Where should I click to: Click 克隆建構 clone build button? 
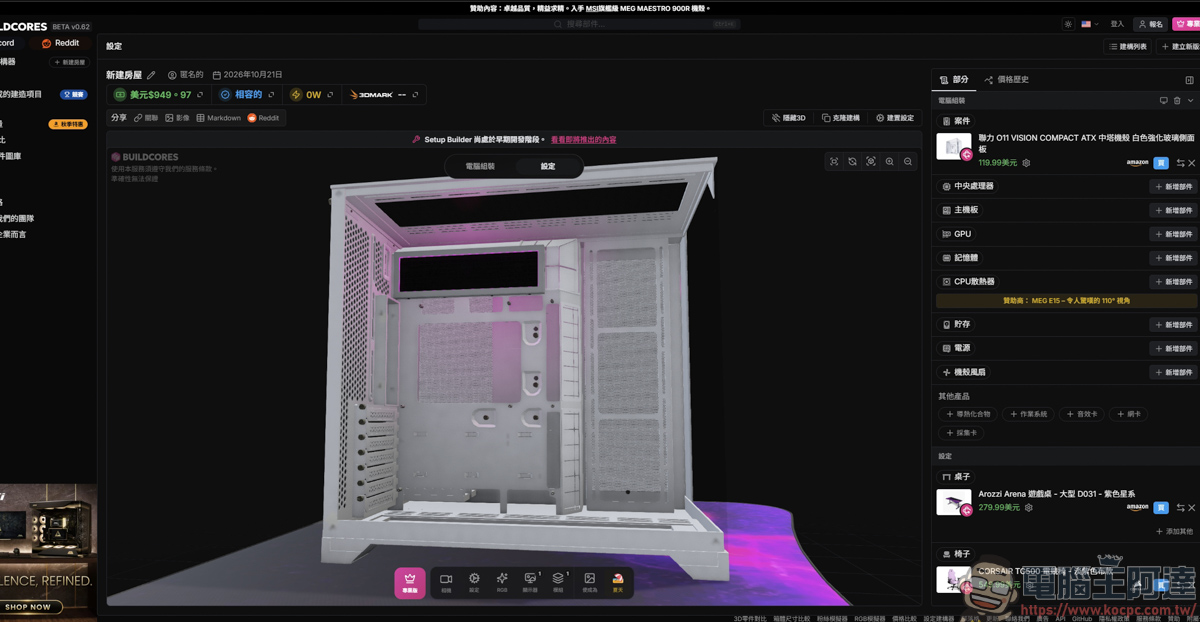(x=841, y=118)
